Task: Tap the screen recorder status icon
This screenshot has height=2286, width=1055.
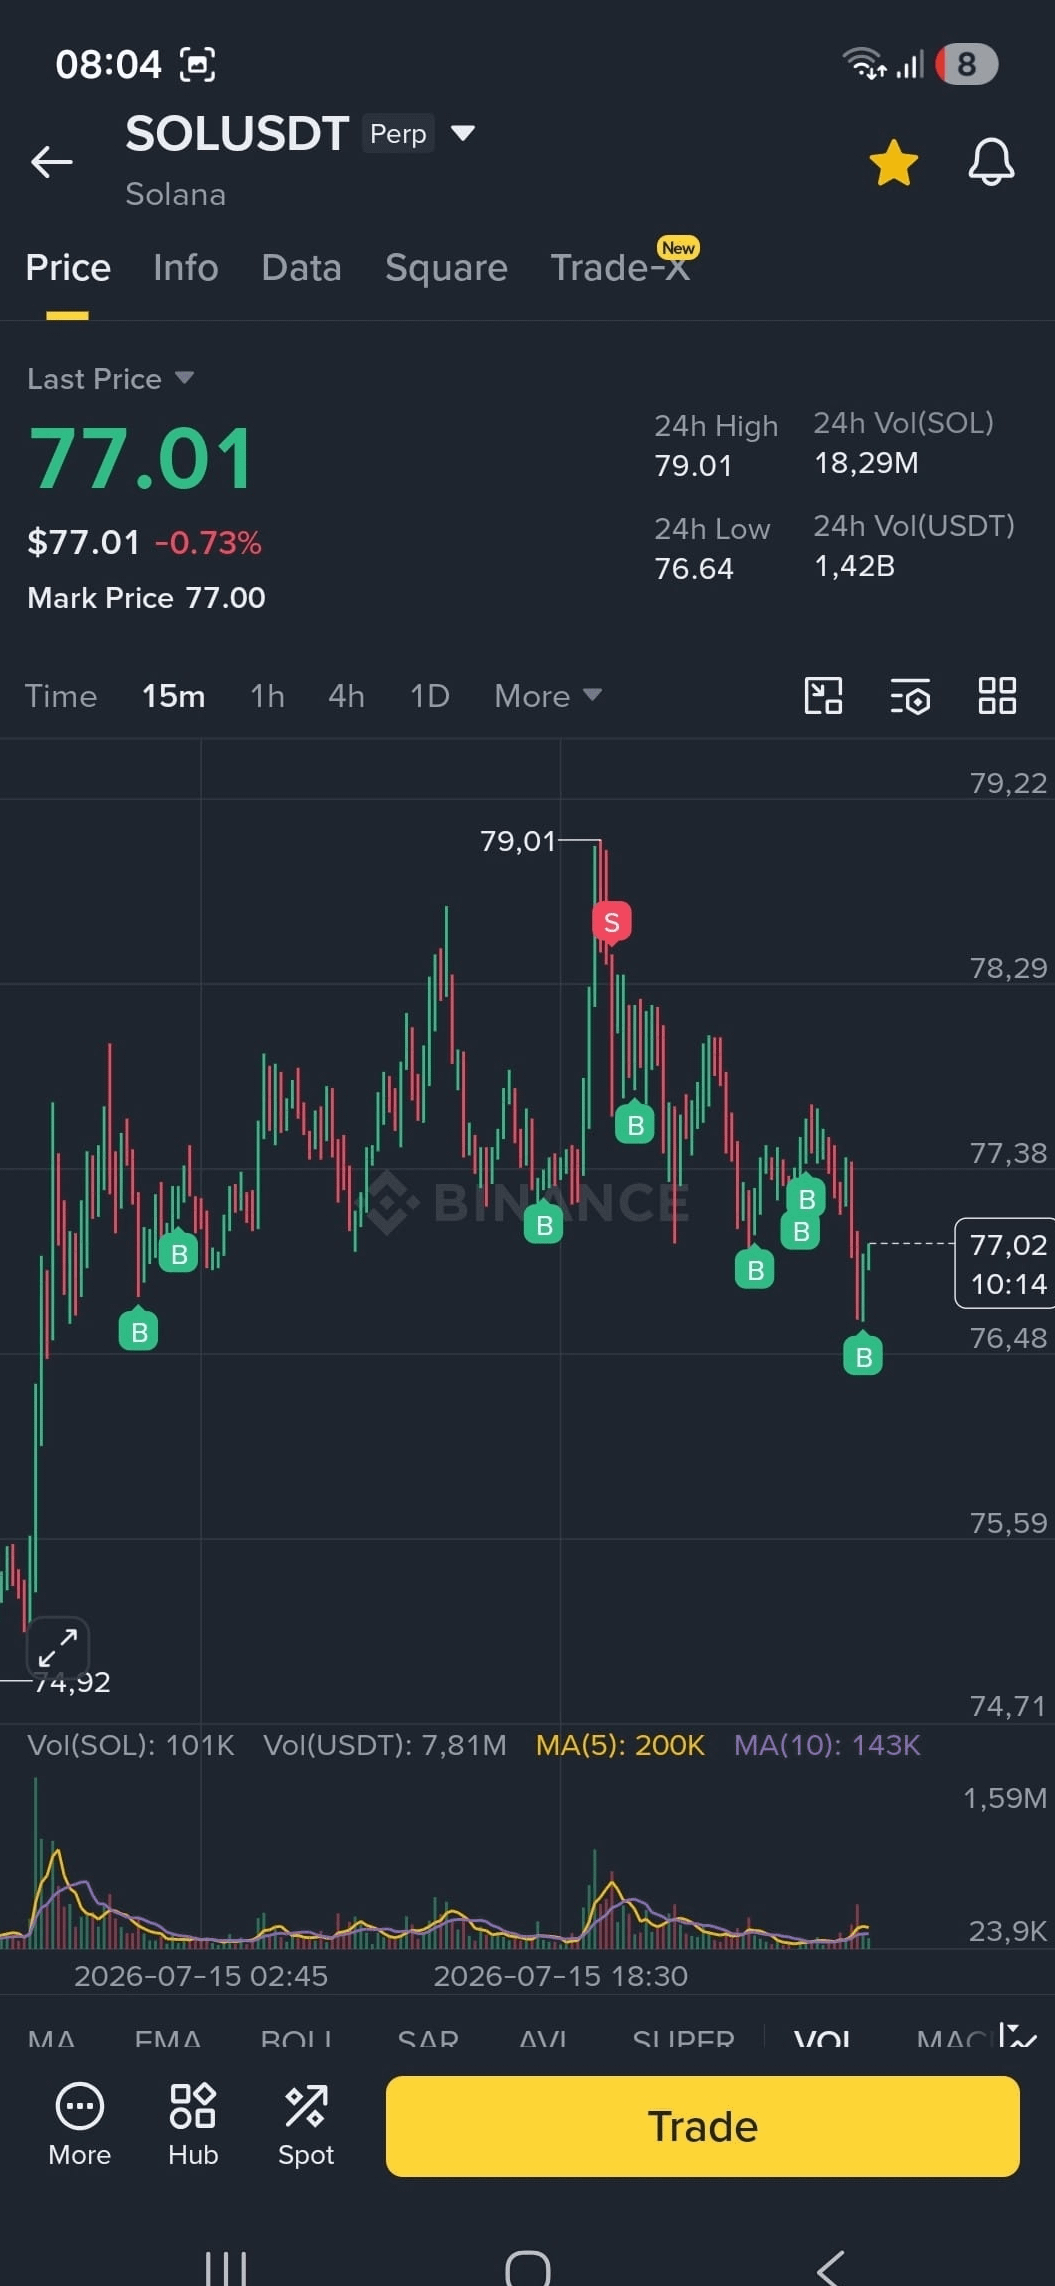Action: [197, 64]
